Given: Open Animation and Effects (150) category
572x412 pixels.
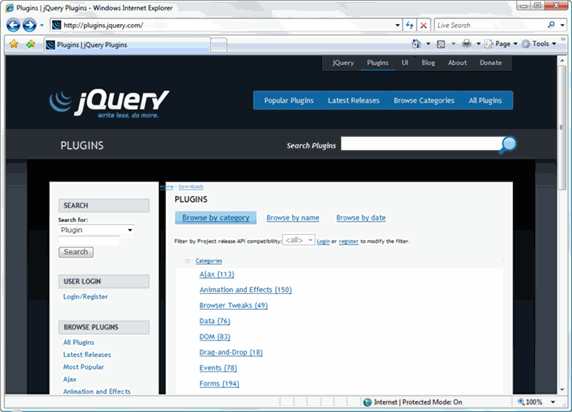Looking at the screenshot, I should pos(246,290).
